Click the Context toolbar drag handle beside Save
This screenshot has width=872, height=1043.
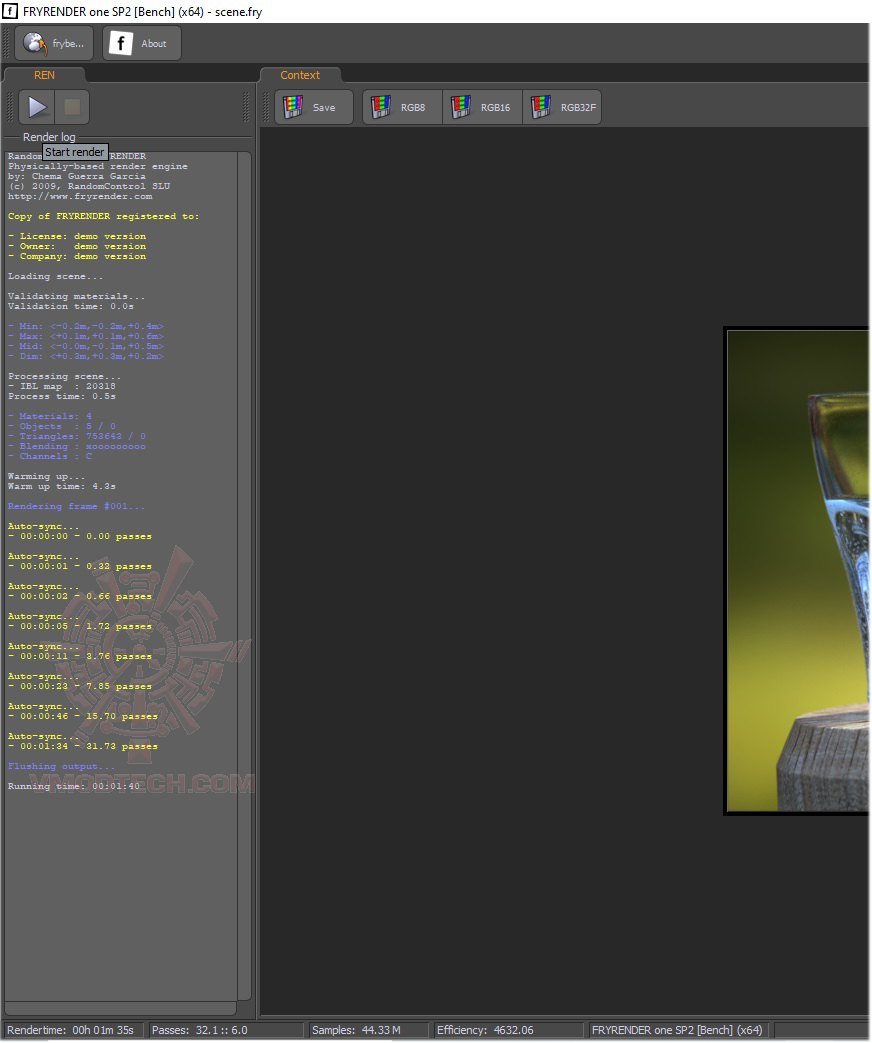[266, 107]
